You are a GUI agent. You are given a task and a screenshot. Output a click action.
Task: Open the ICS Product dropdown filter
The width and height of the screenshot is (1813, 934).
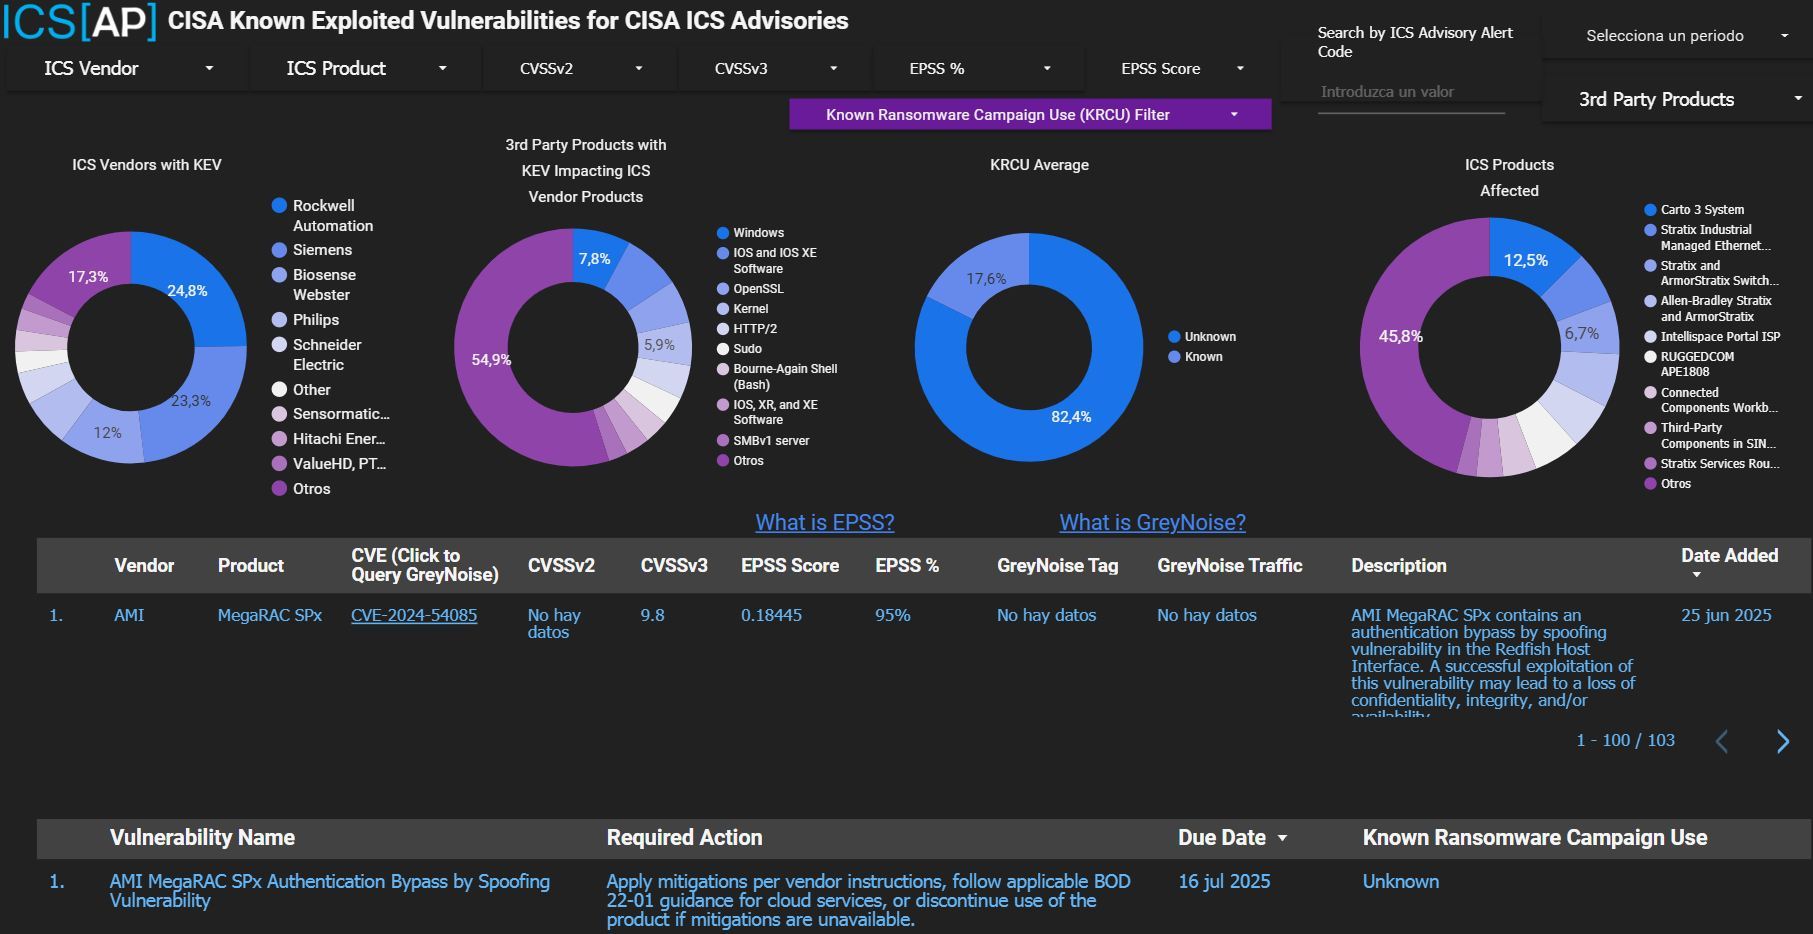point(365,69)
